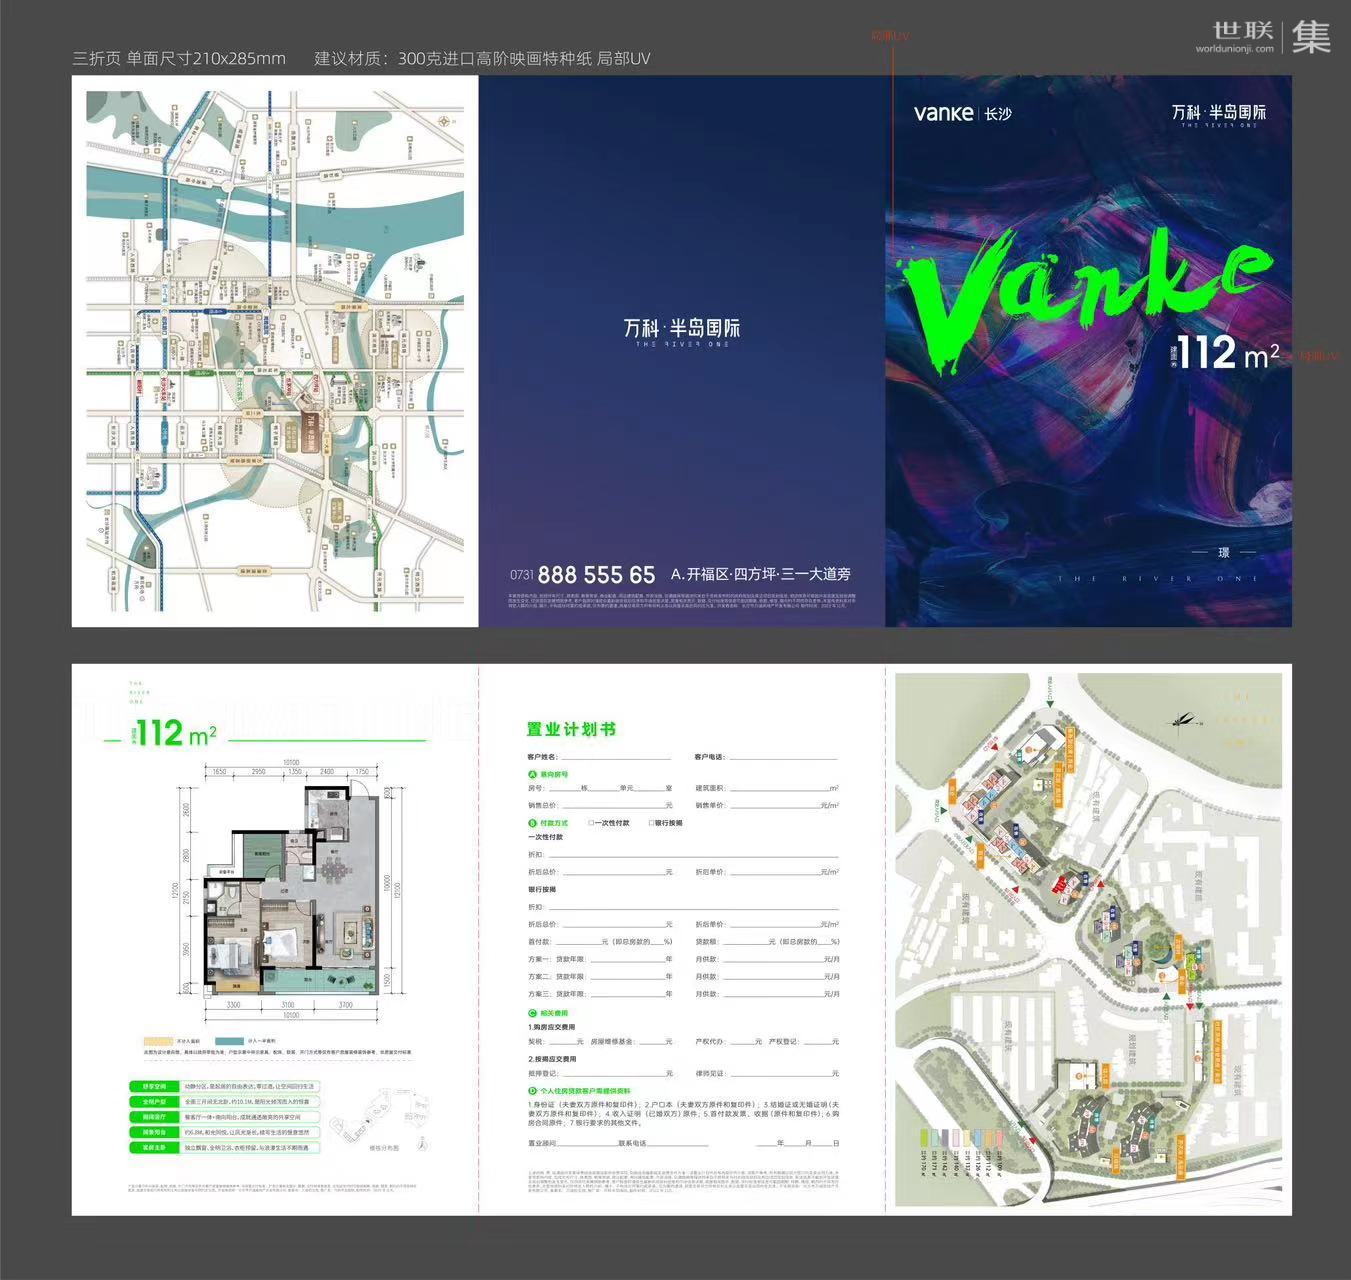Click the green circled C section marker
Screen dimensions: 1351x1280
(532, 1013)
